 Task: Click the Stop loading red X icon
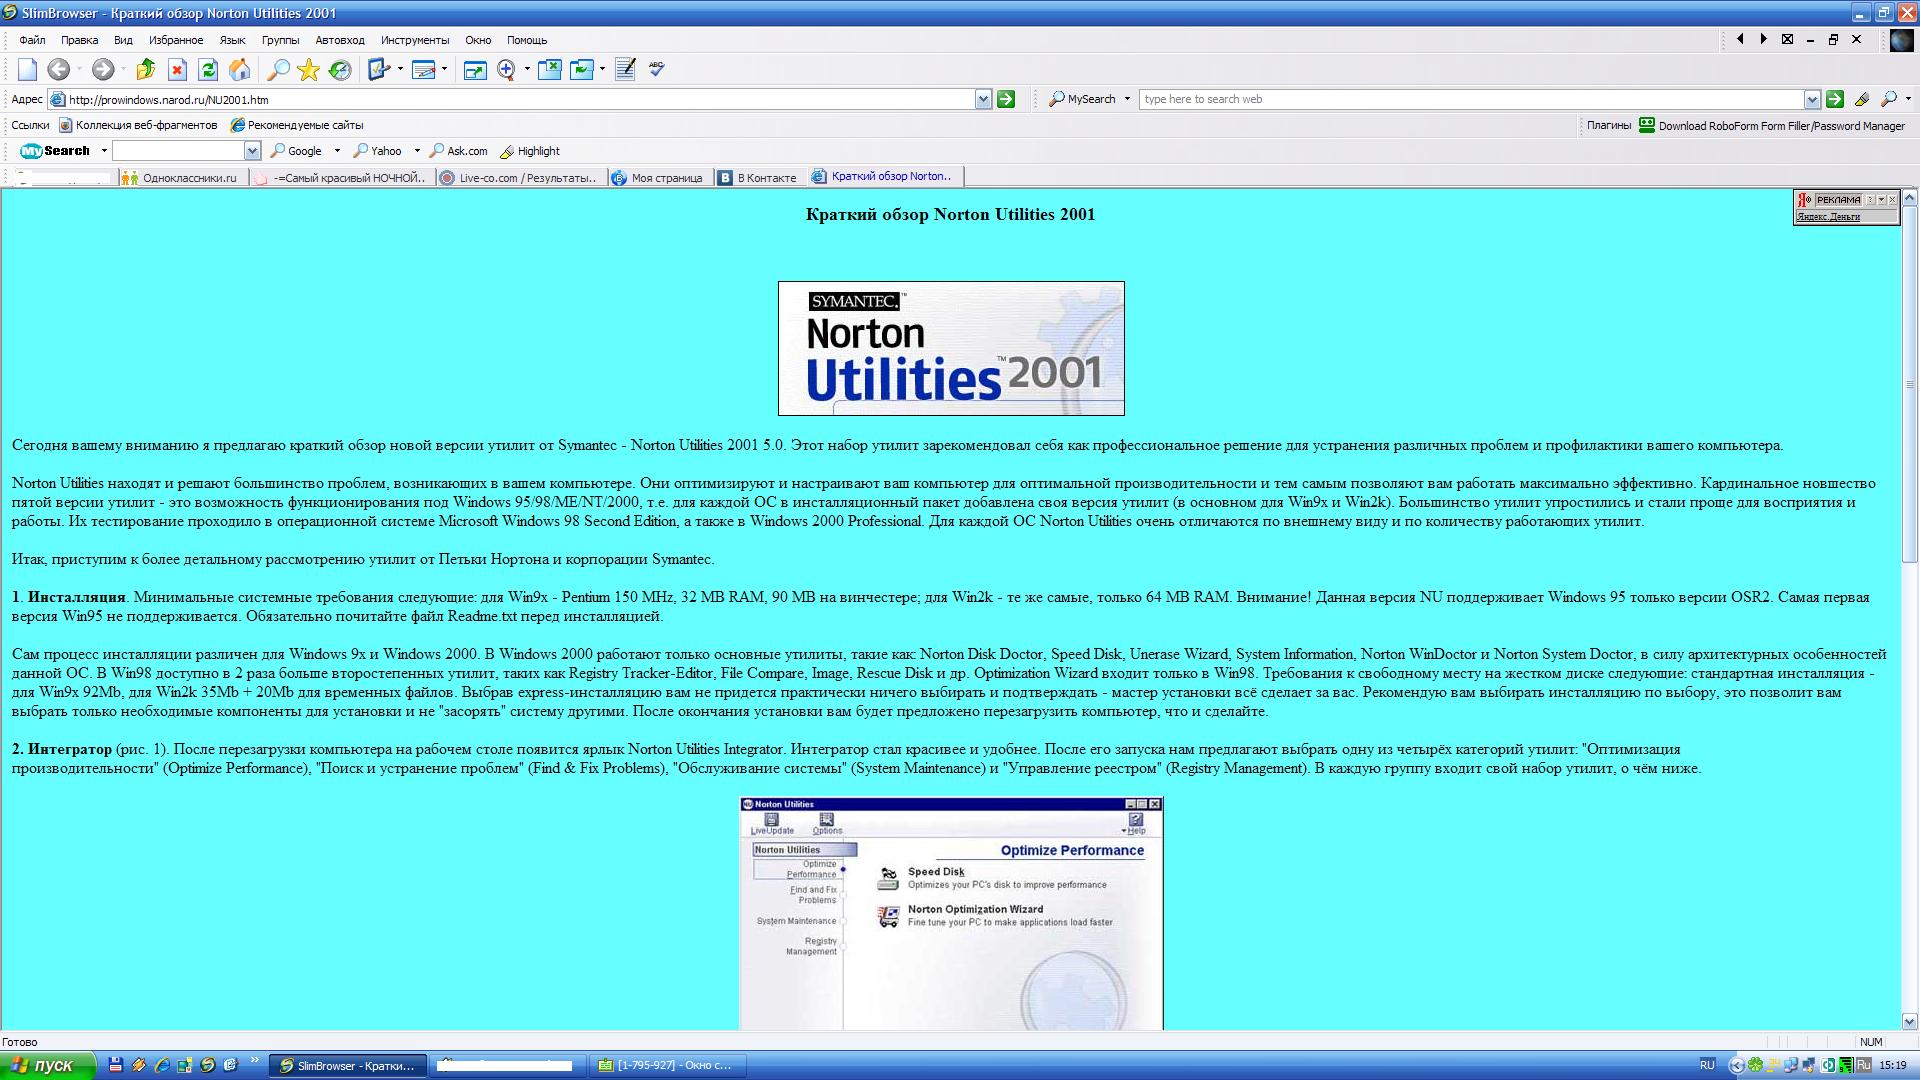pos(177,69)
